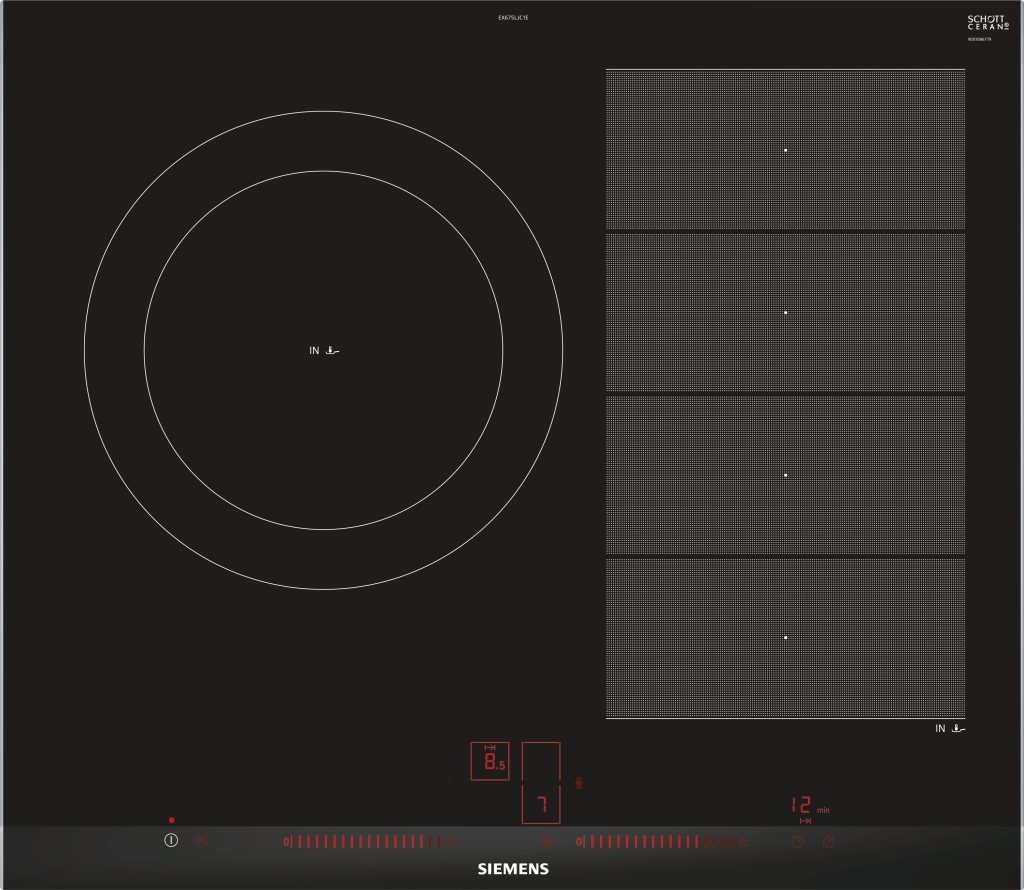Tap the IN symbol below the flex zone
The height and width of the screenshot is (890, 1024).
tap(949, 729)
